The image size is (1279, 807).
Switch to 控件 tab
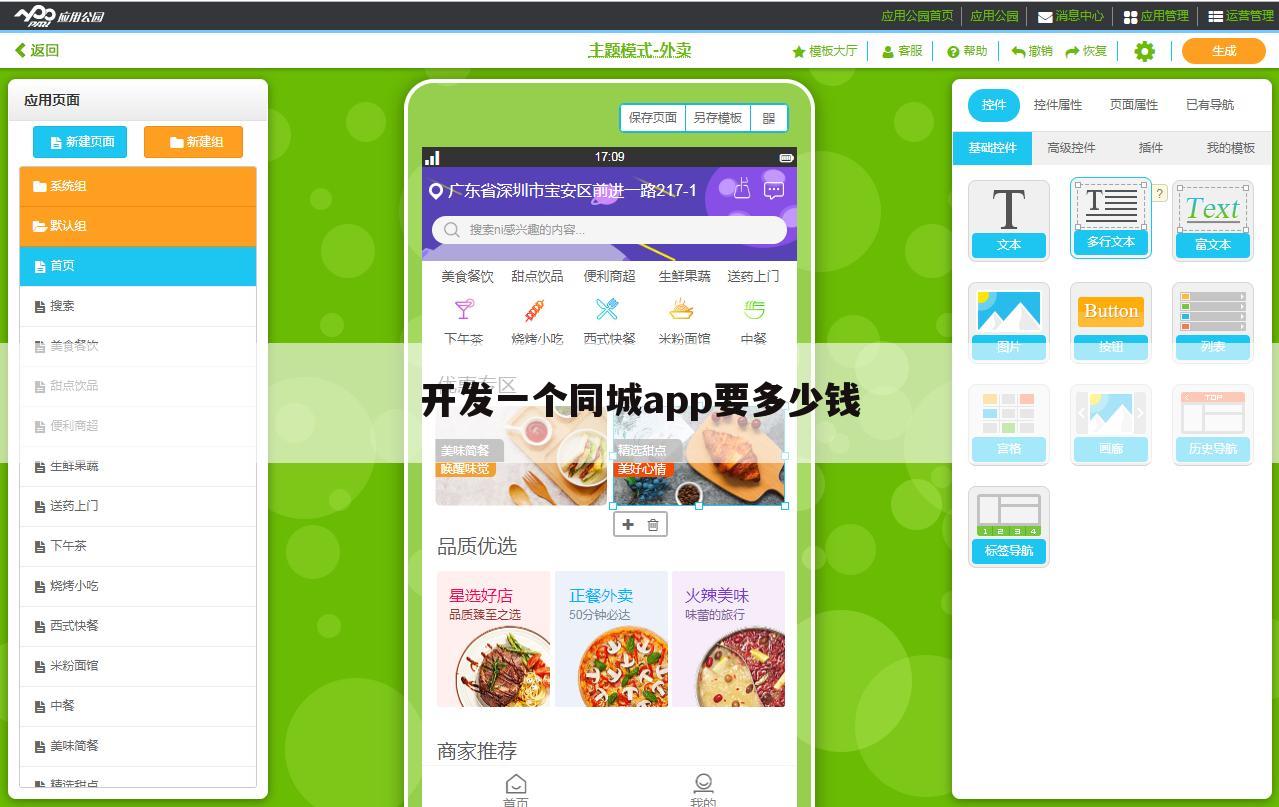click(993, 105)
